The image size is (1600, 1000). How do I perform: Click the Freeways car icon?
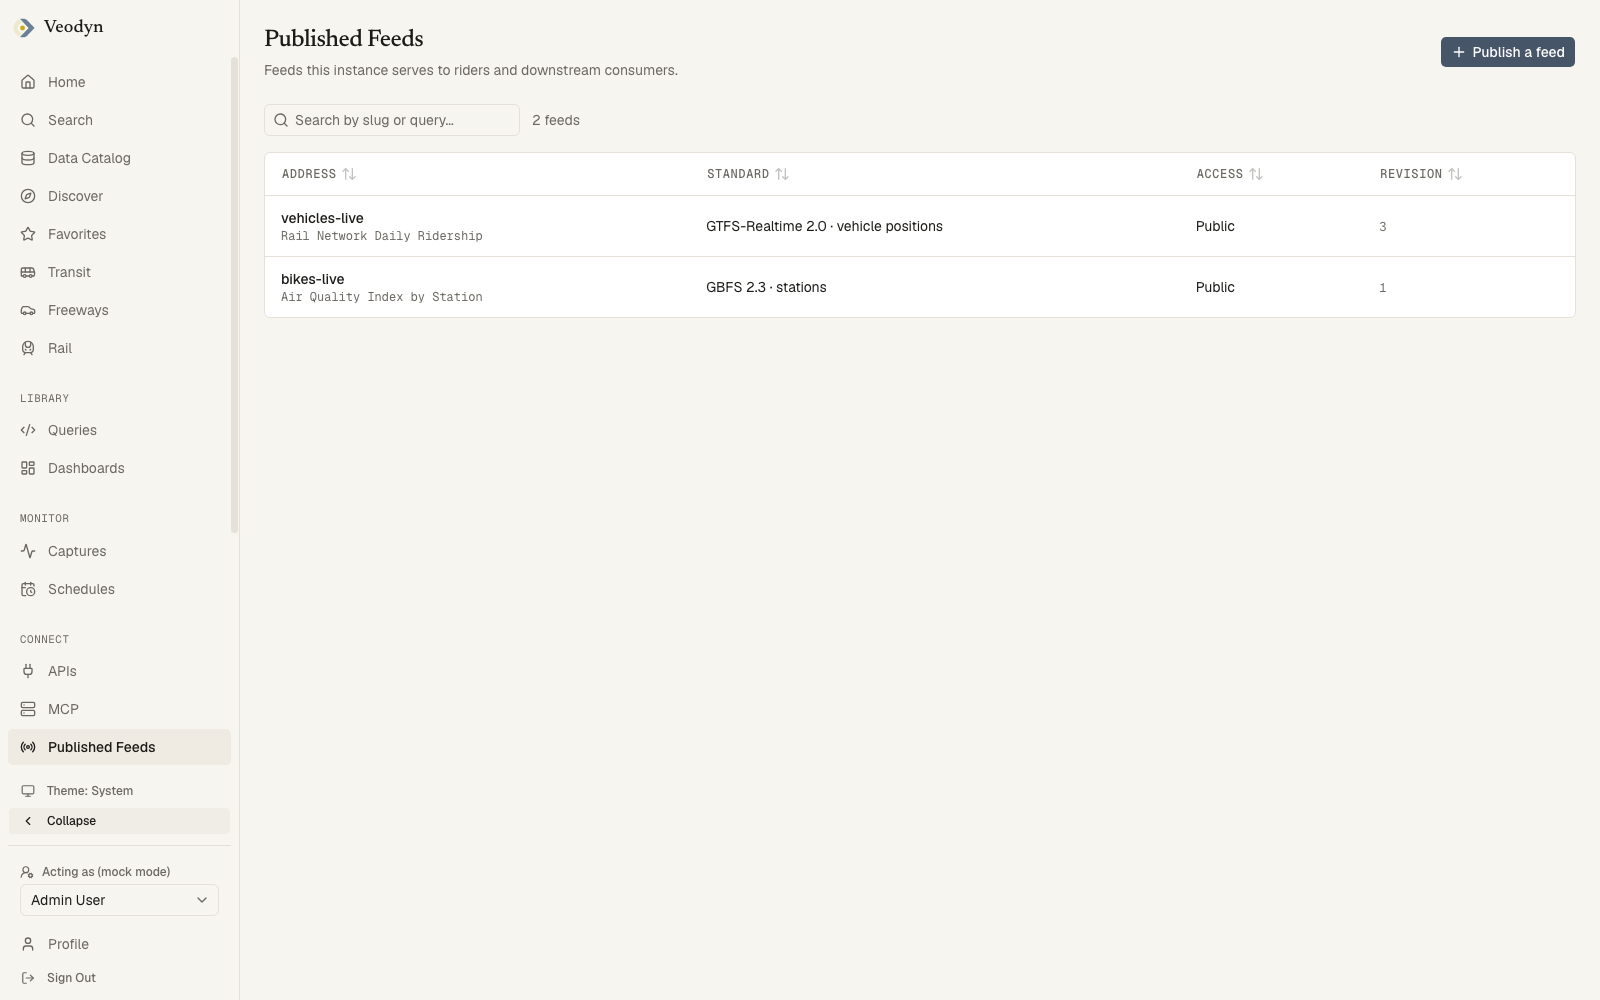click(28, 310)
